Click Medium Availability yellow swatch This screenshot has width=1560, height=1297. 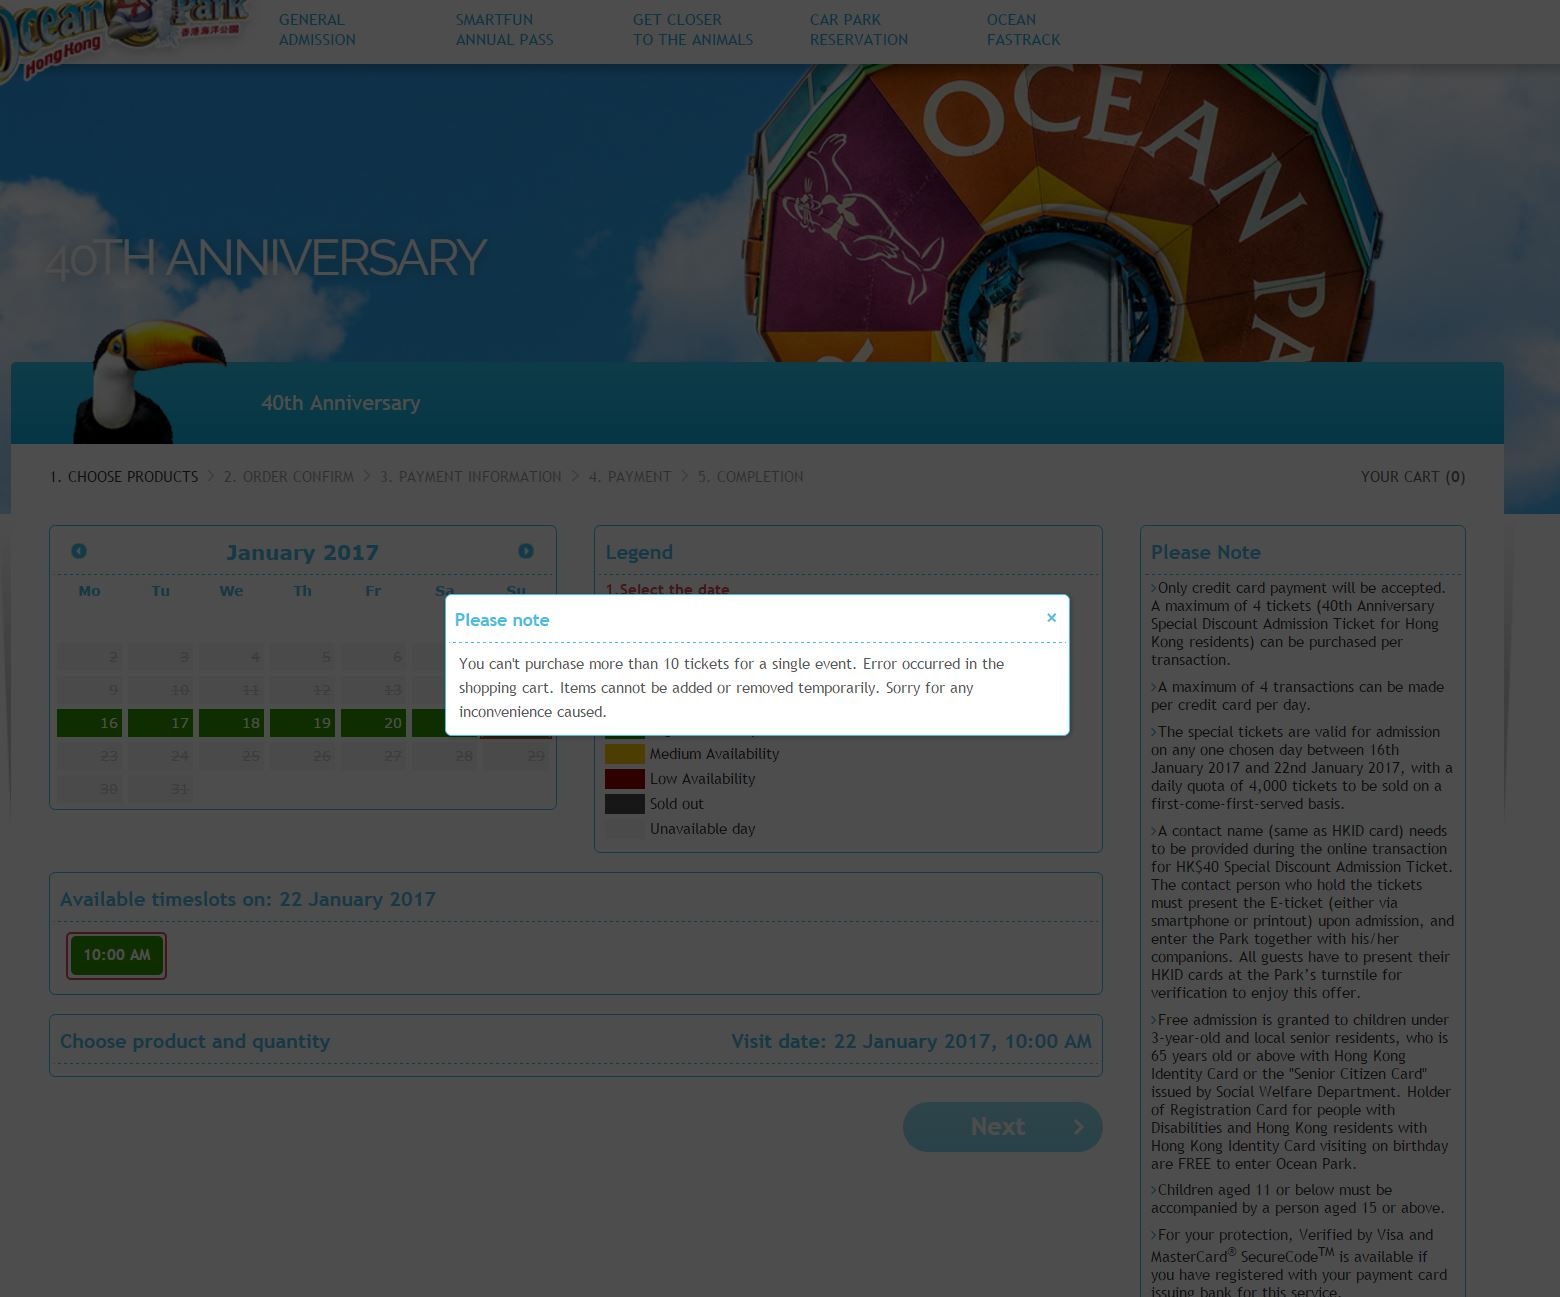[625, 754]
